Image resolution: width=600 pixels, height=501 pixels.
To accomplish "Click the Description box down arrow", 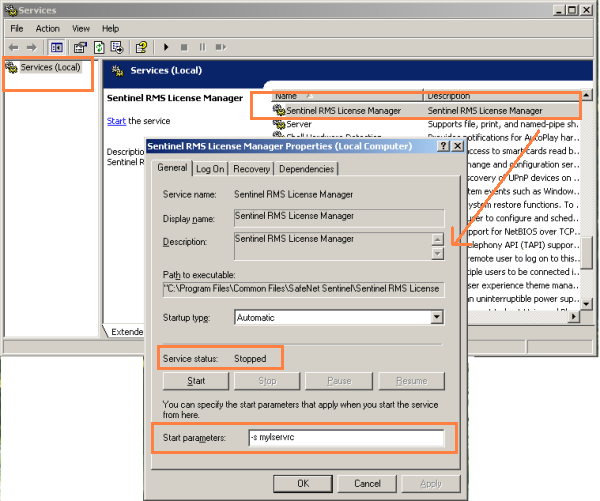I will [x=437, y=253].
